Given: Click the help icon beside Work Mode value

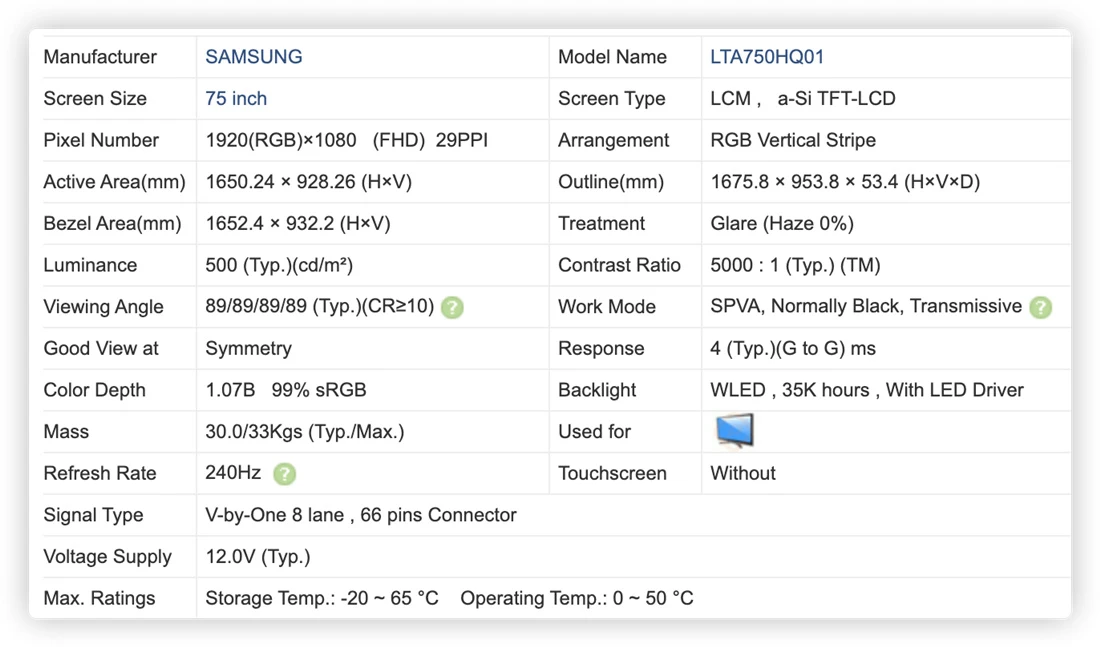Looking at the screenshot, I should pos(1040,307).
